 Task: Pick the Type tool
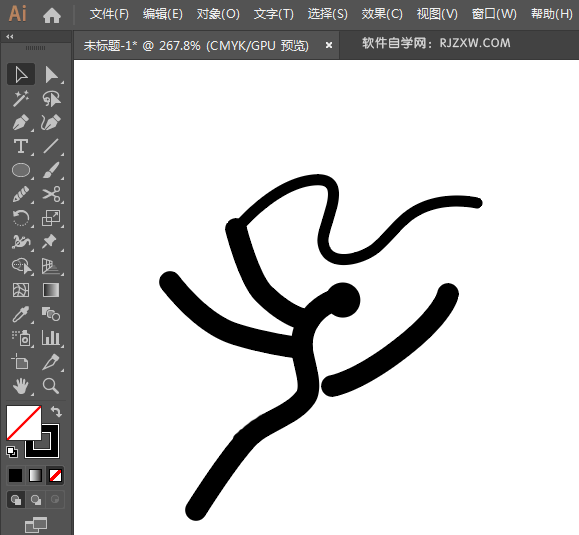pyautogui.click(x=21, y=146)
